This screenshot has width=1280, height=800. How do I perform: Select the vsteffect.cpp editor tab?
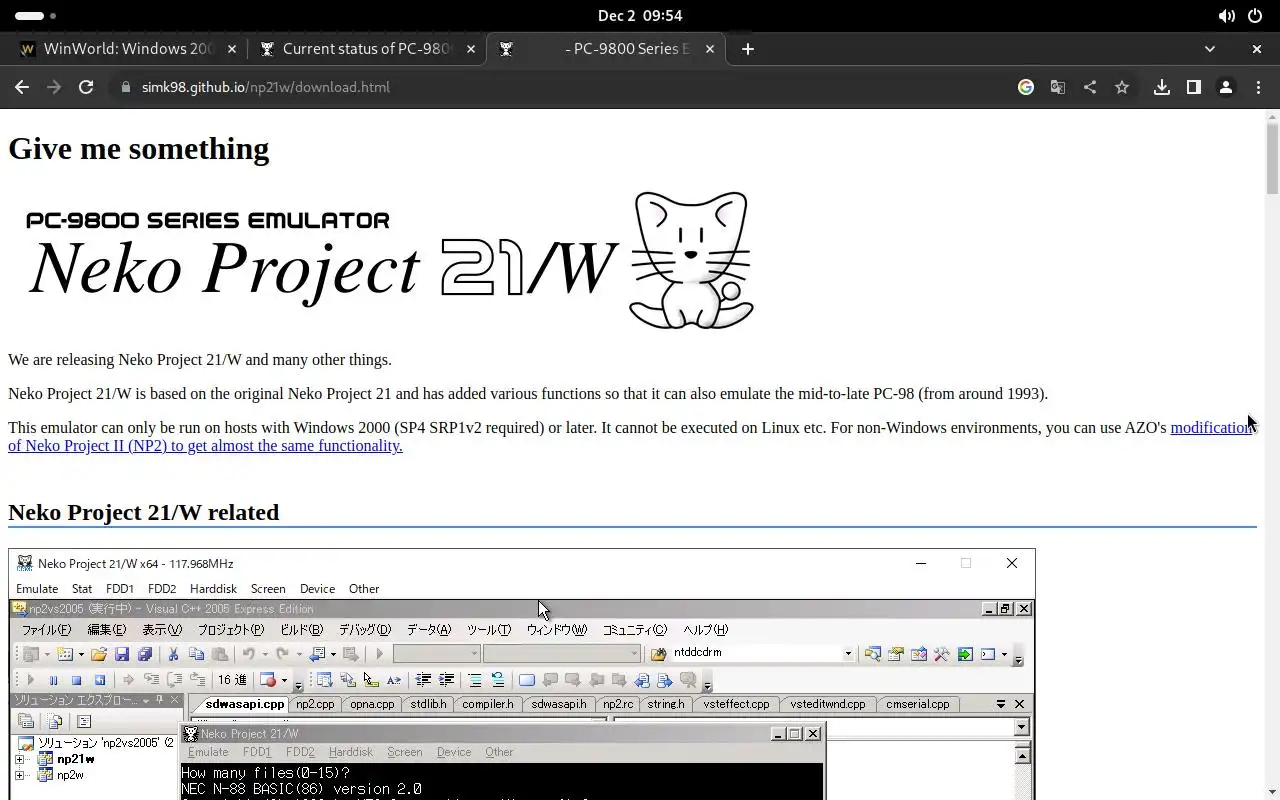pyautogui.click(x=736, y=704)
